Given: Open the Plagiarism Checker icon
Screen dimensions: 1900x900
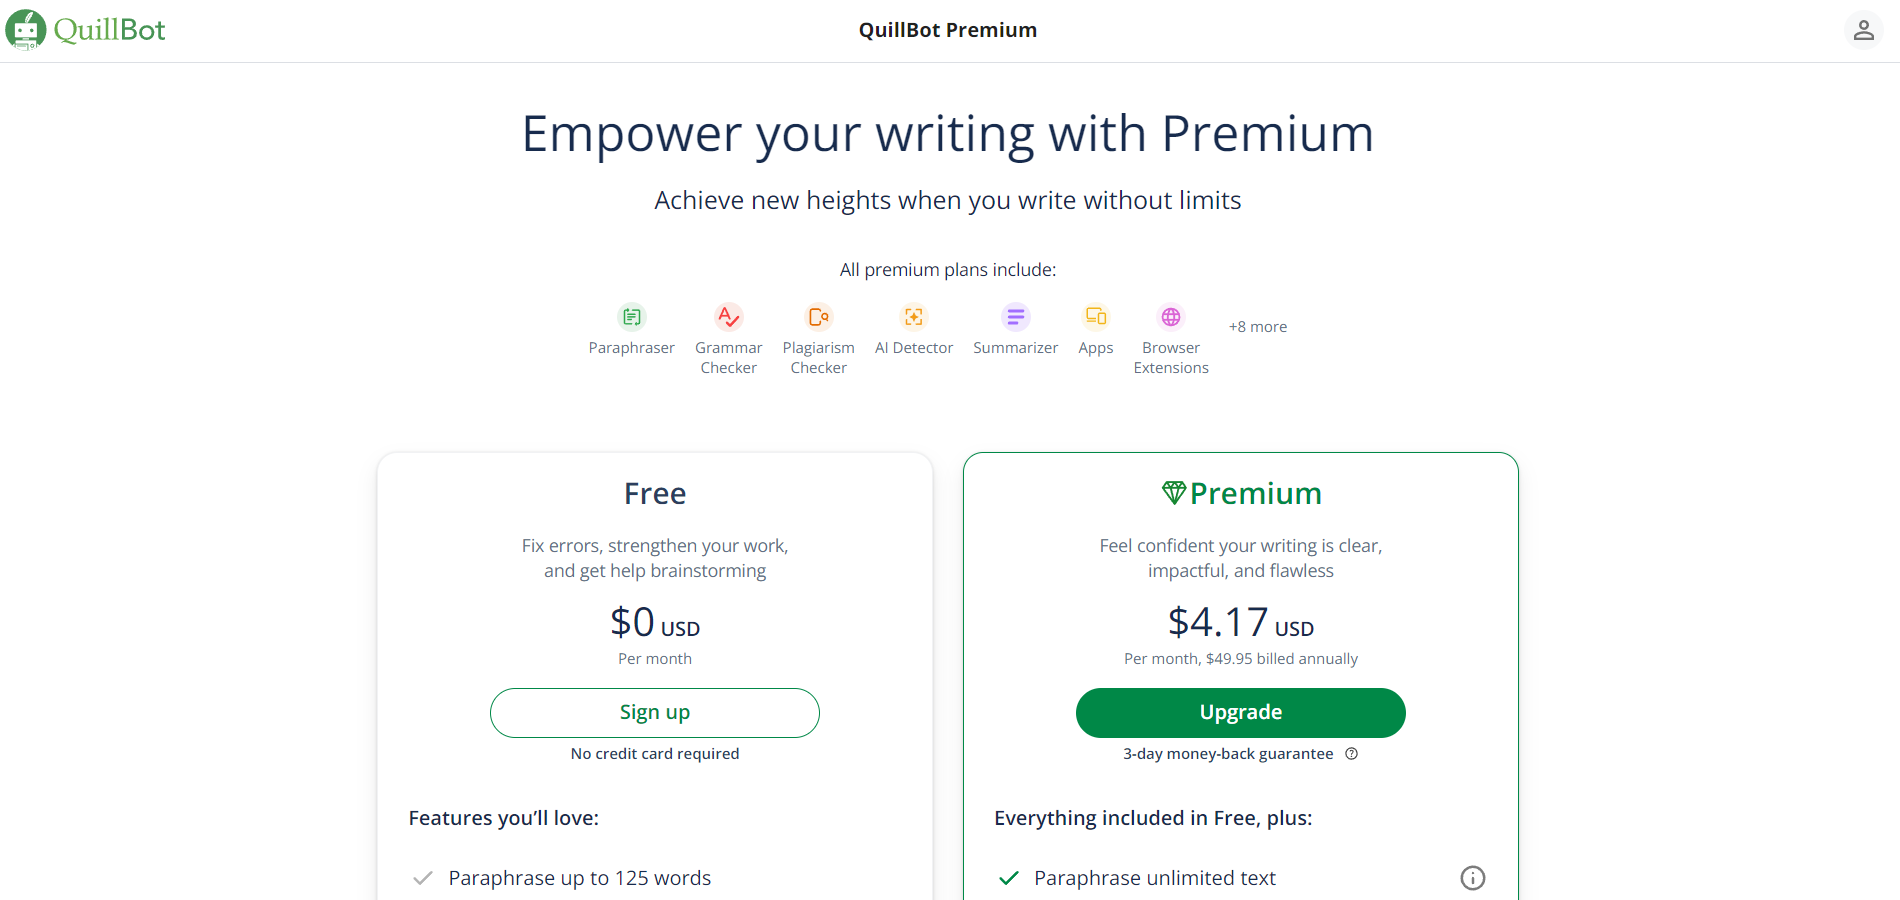Looking at the screenshot, I should [x=819, y=317].
